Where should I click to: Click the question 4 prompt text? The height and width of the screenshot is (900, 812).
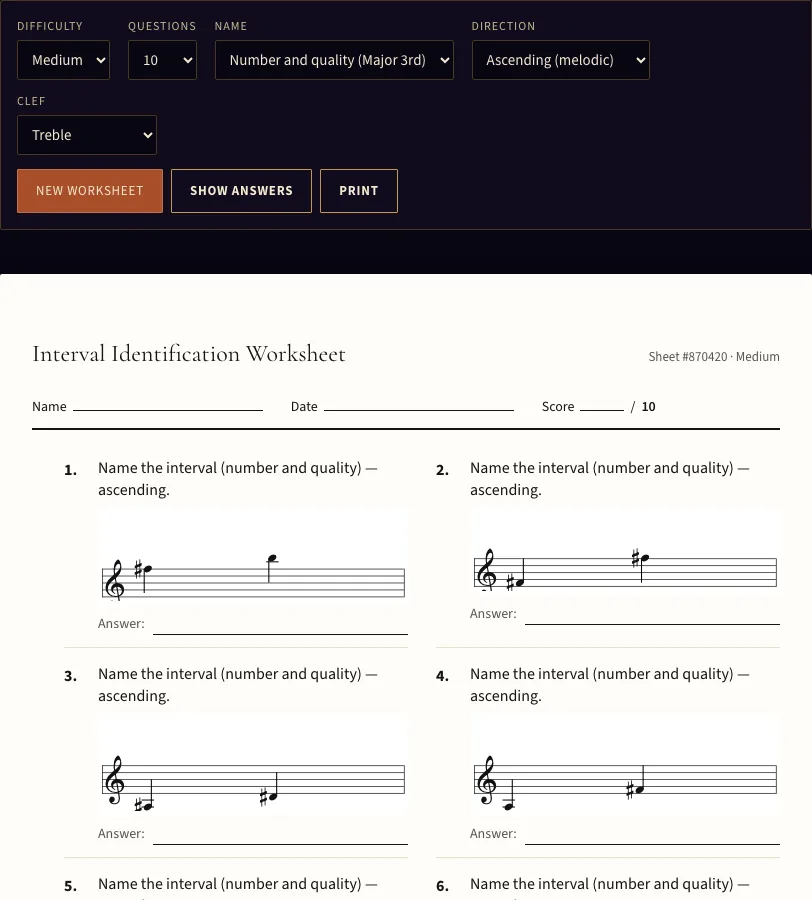609,685
